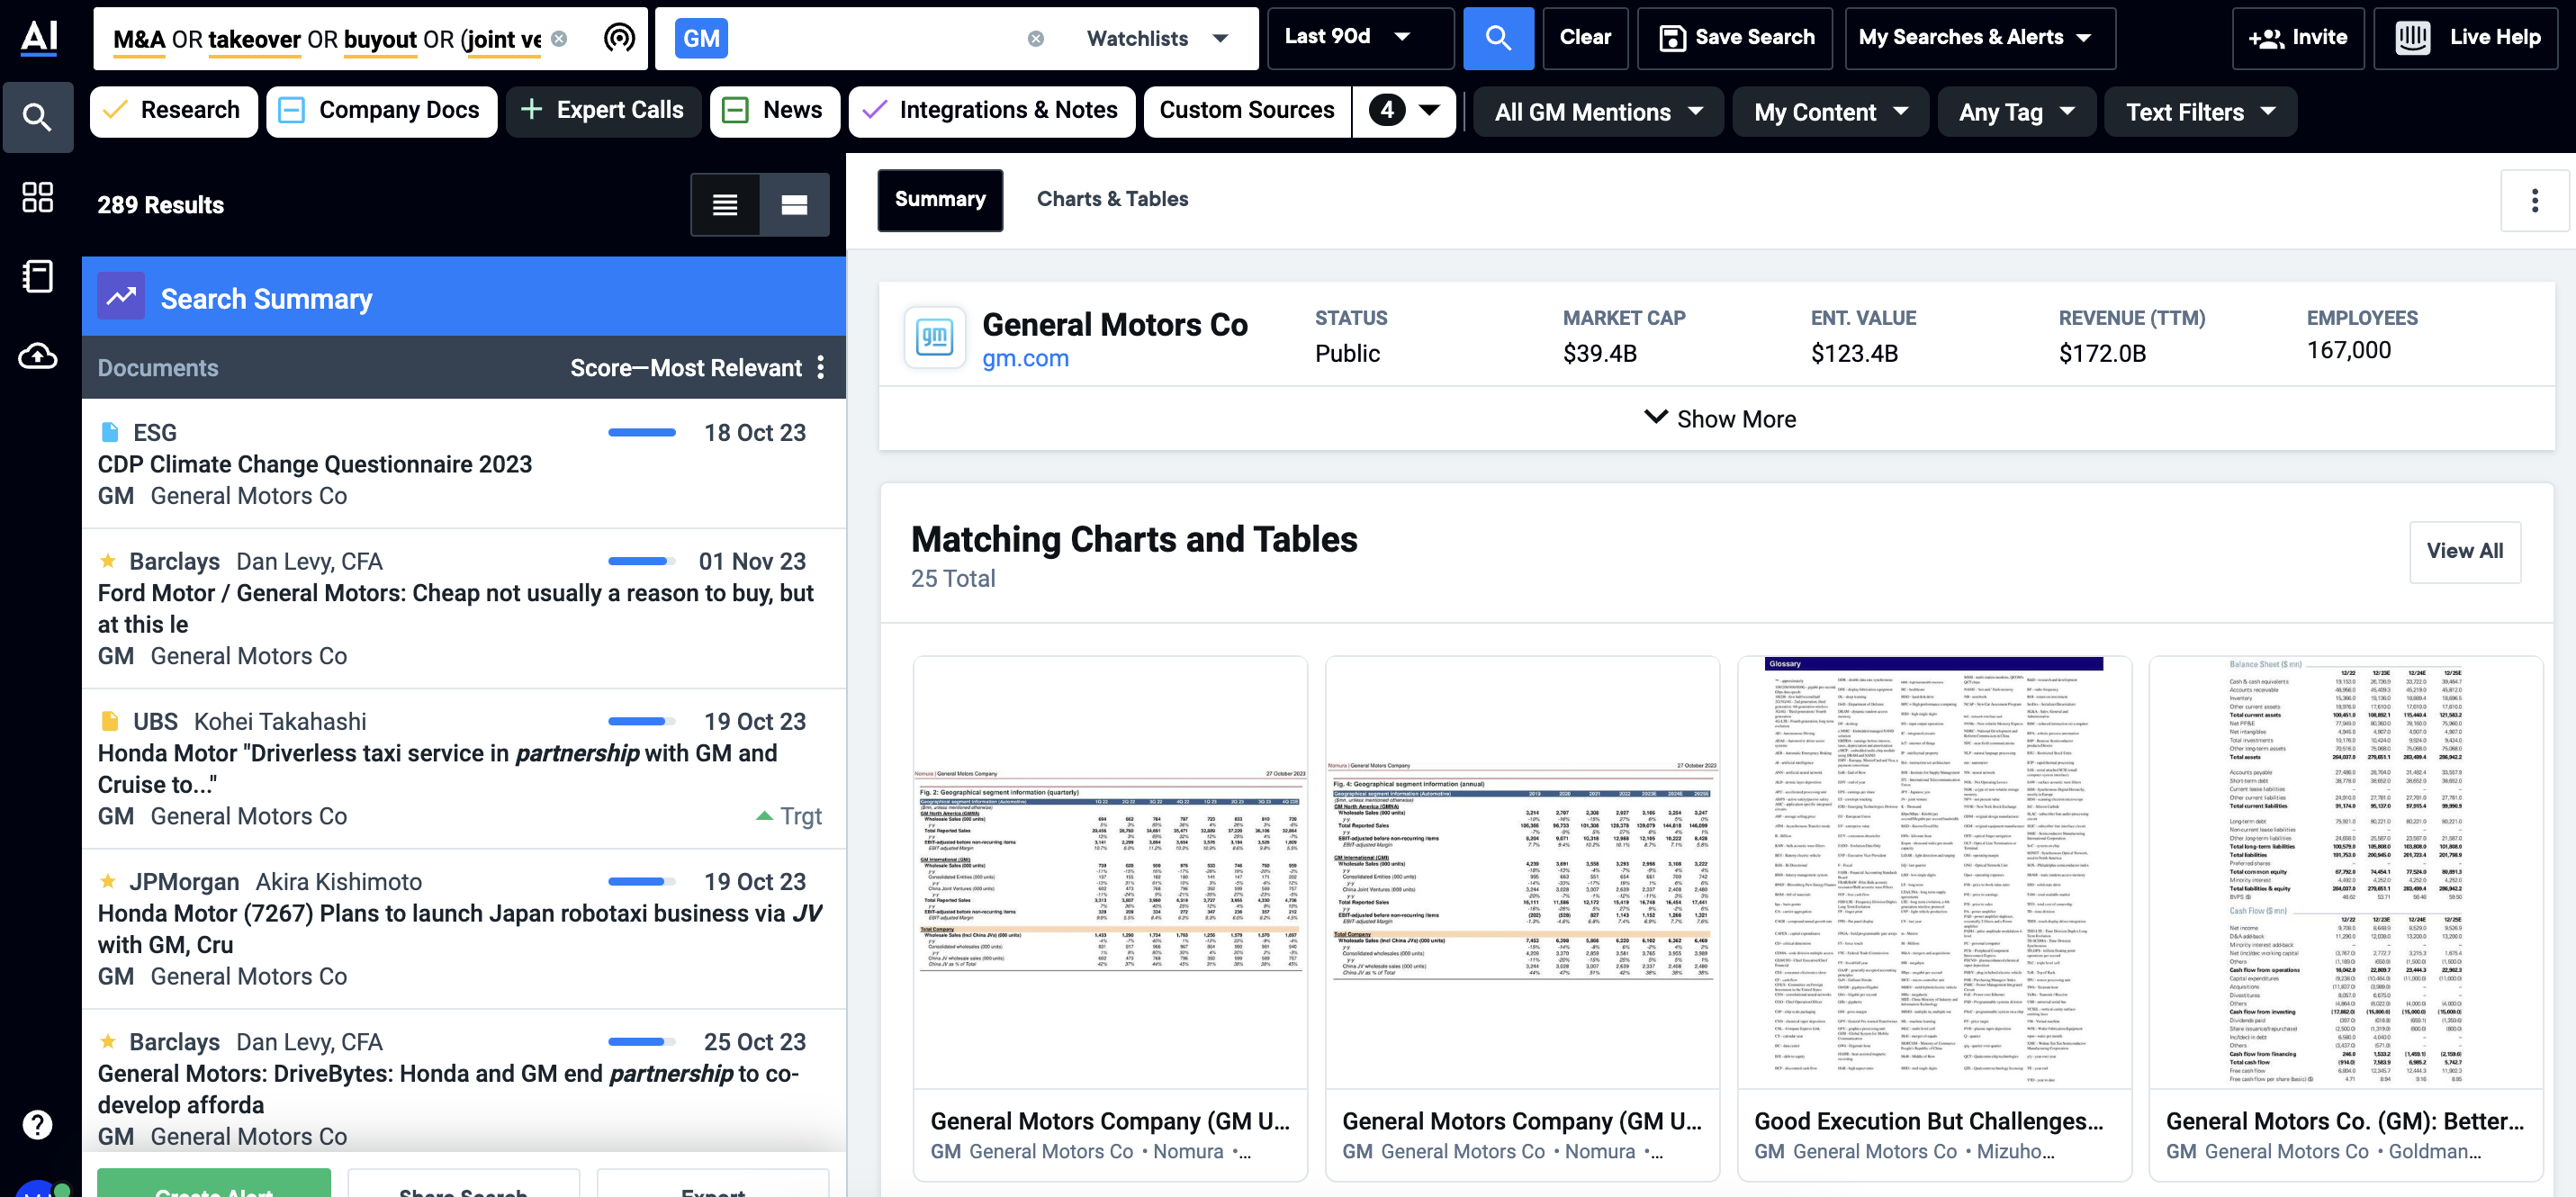This screenshot has width=2576, height=1197.
Task: Open the Documents sort options kebab menu
Action: tap(821, 368)
